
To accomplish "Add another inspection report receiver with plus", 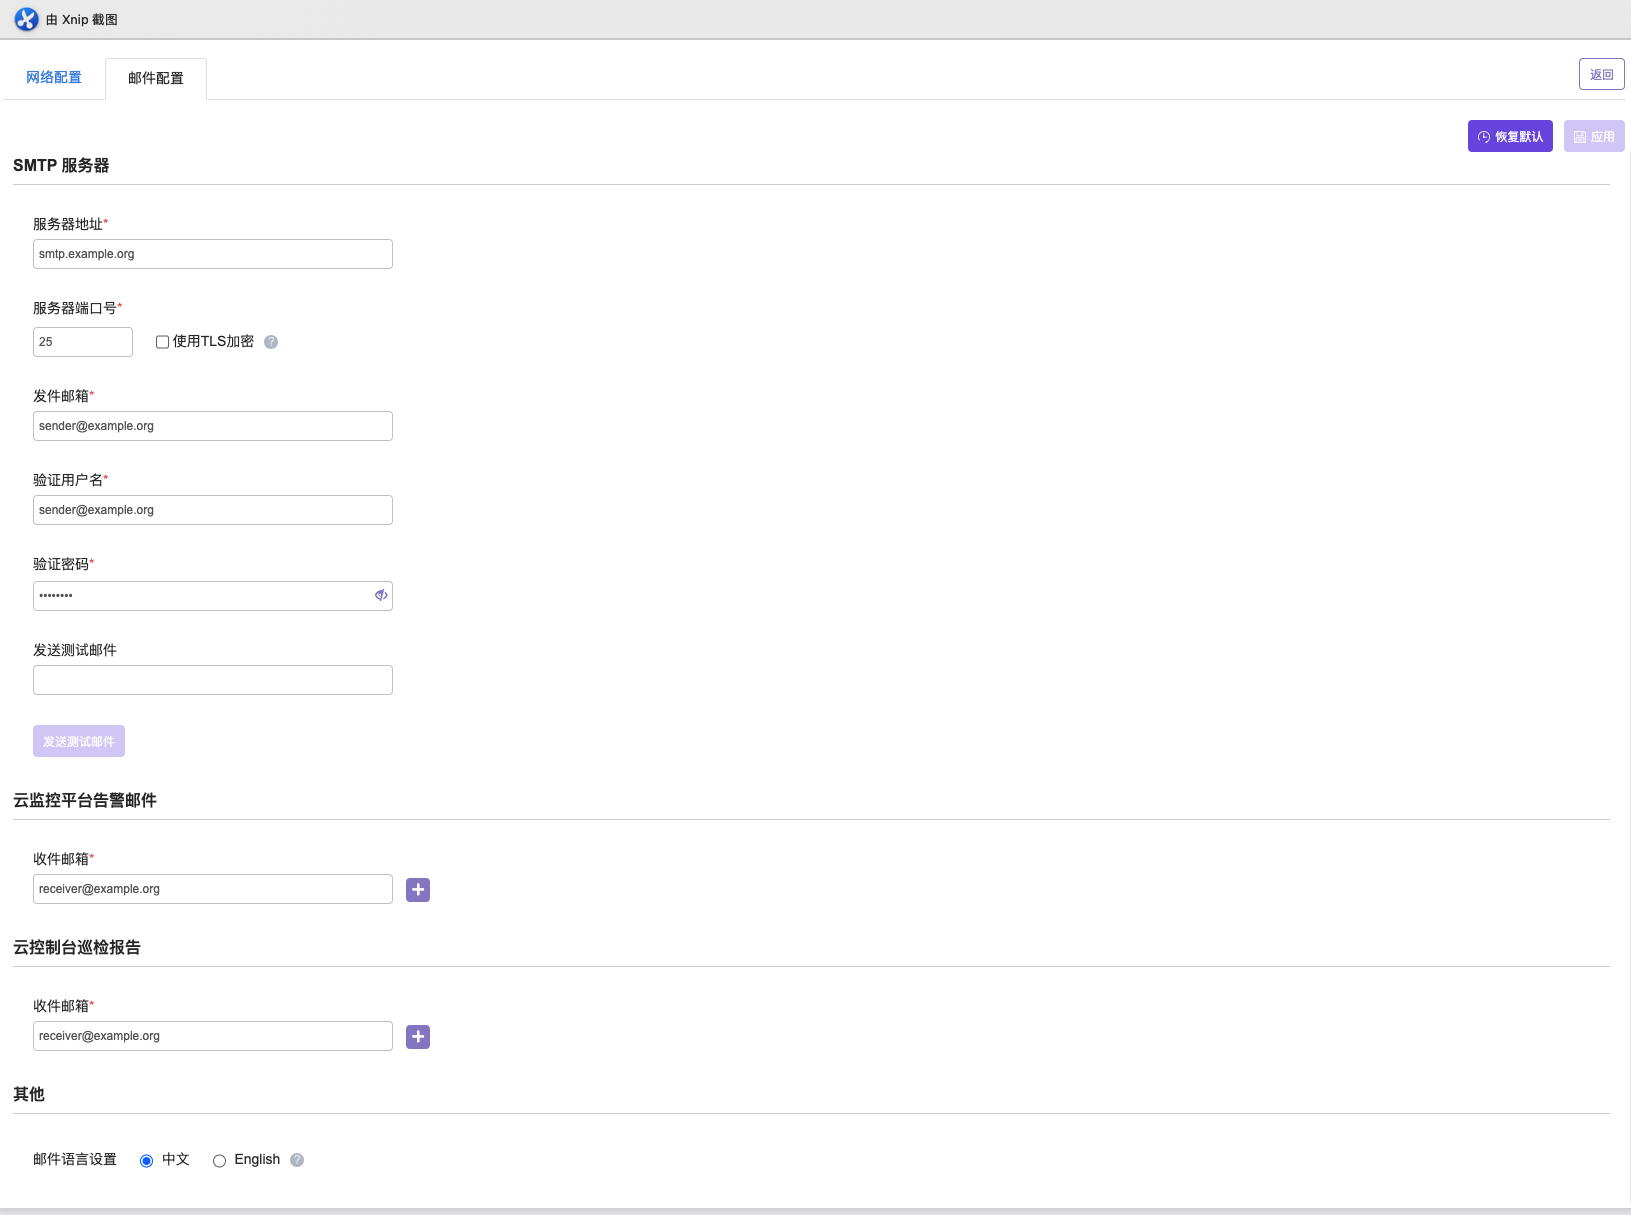I will click(x=418, y=1037).
